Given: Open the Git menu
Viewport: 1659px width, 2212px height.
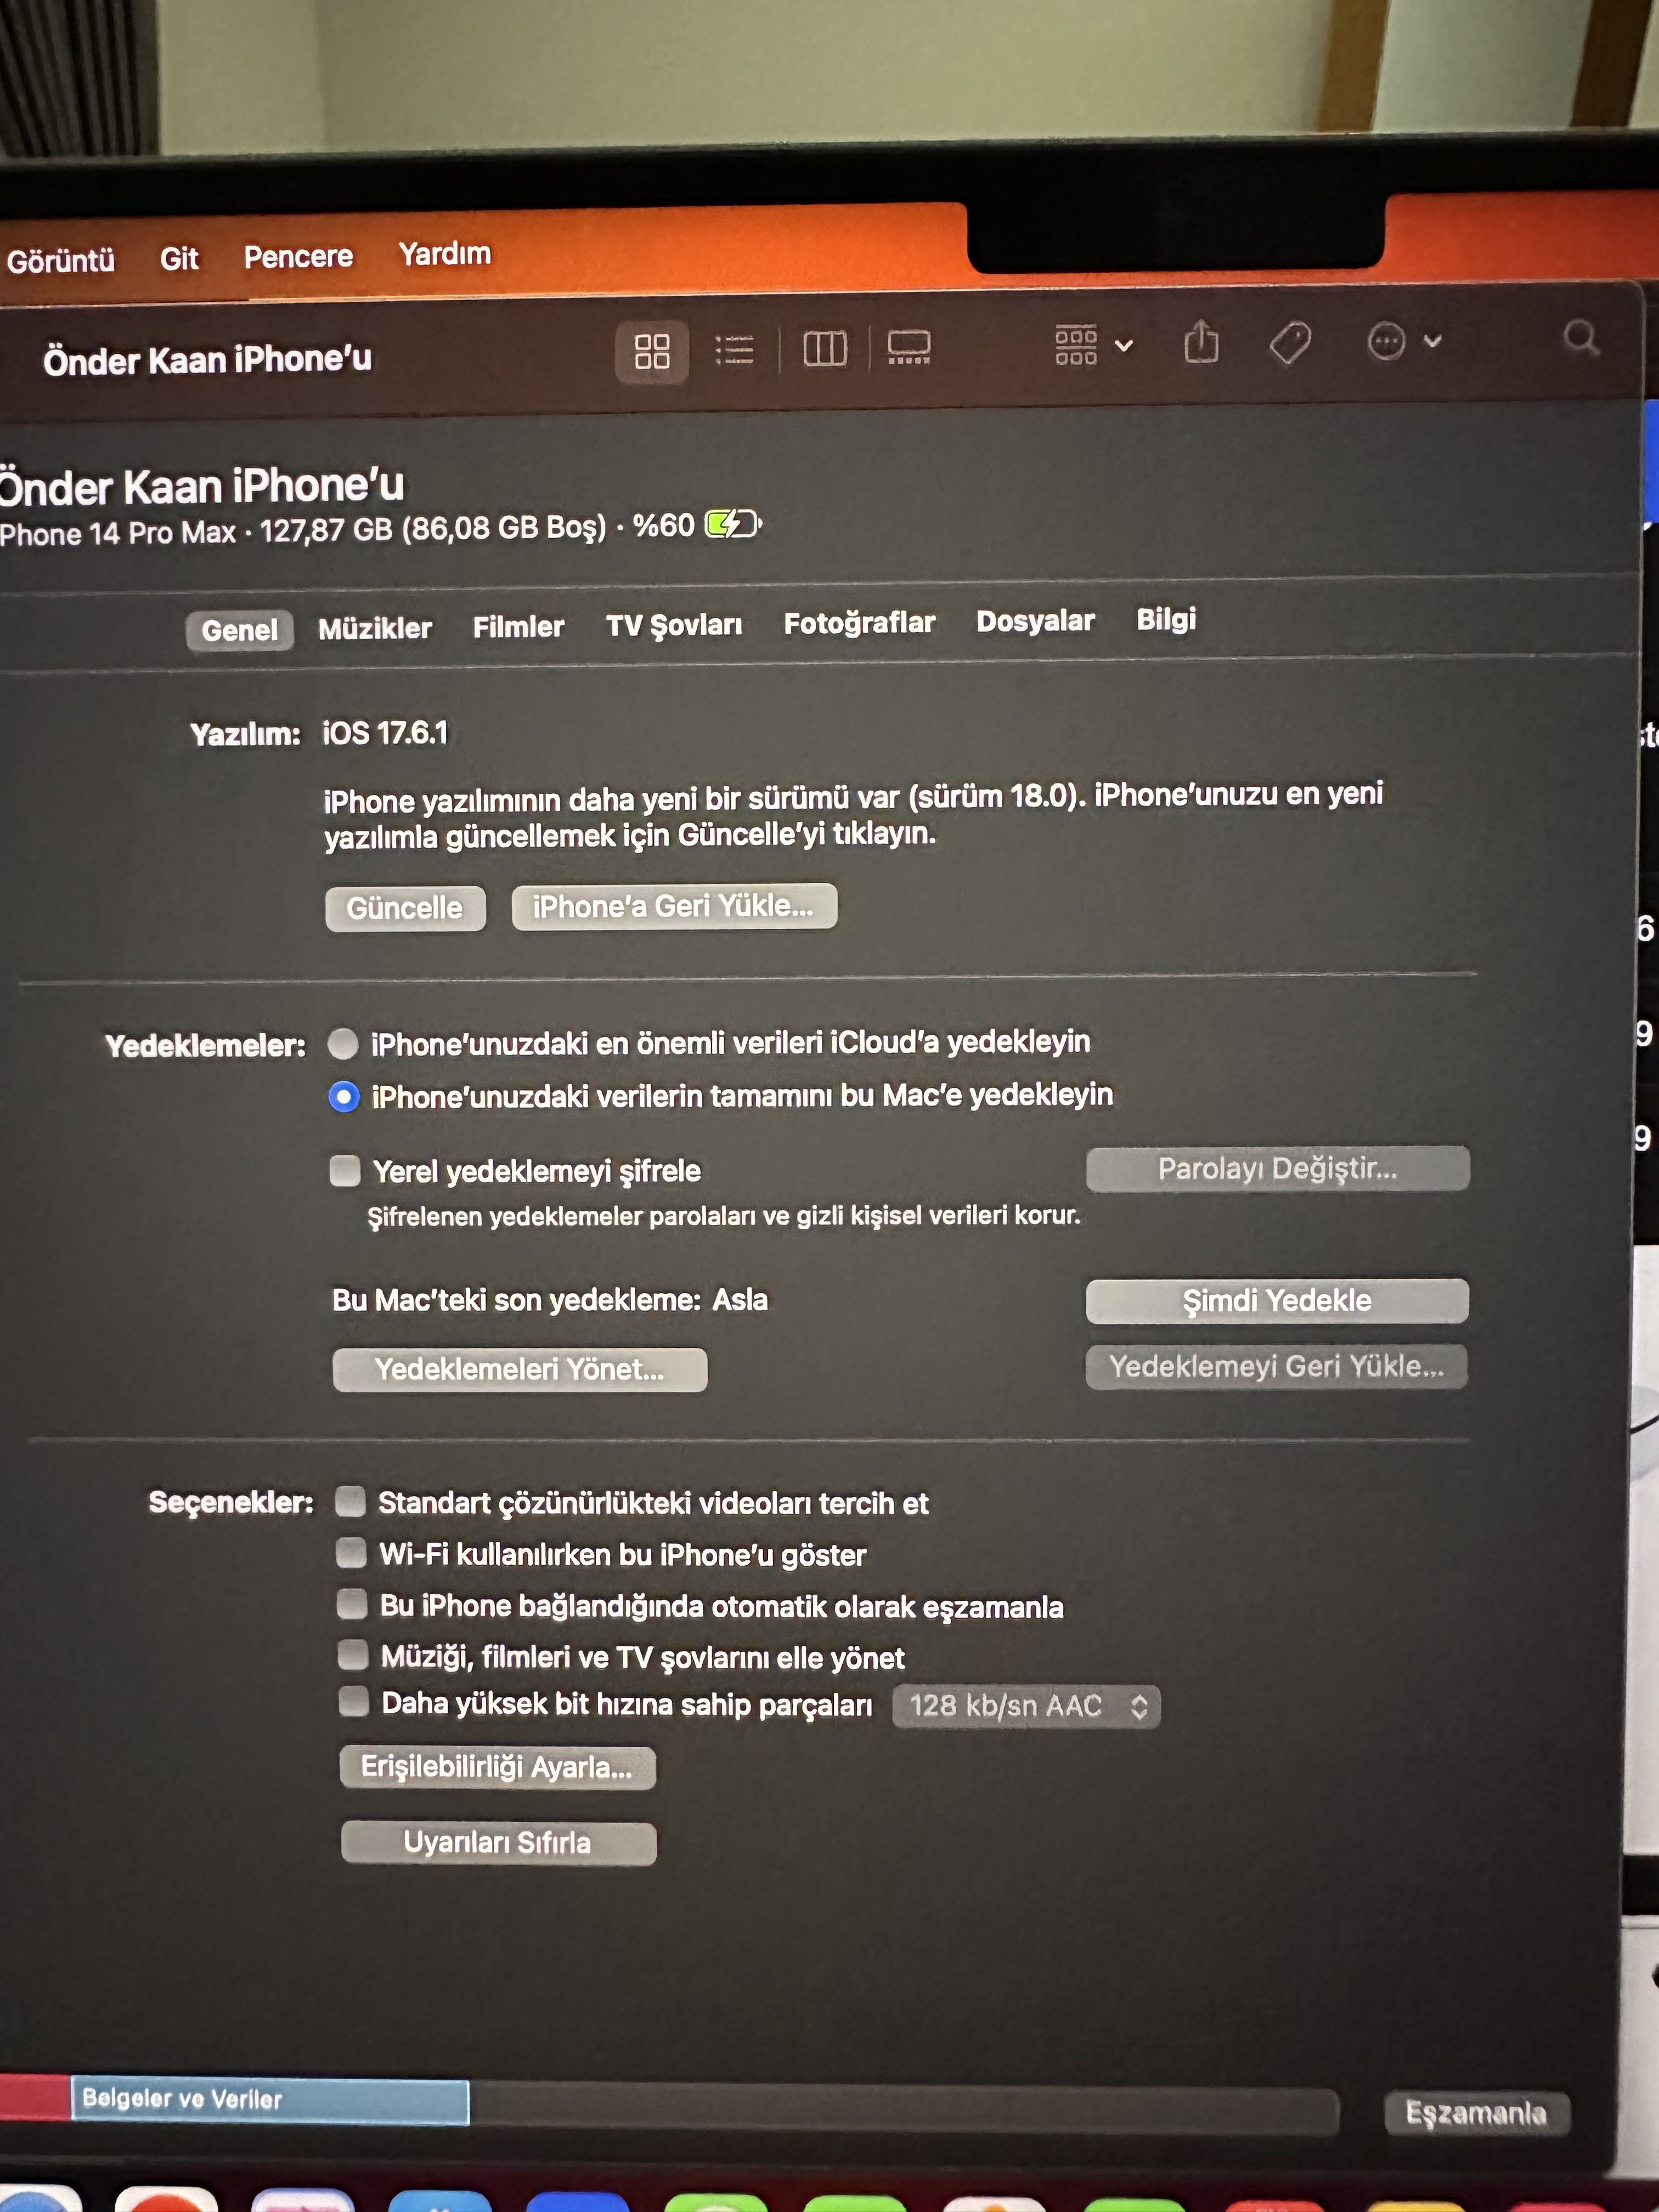Looking at the screenshot, I should [x=179, y=259].
